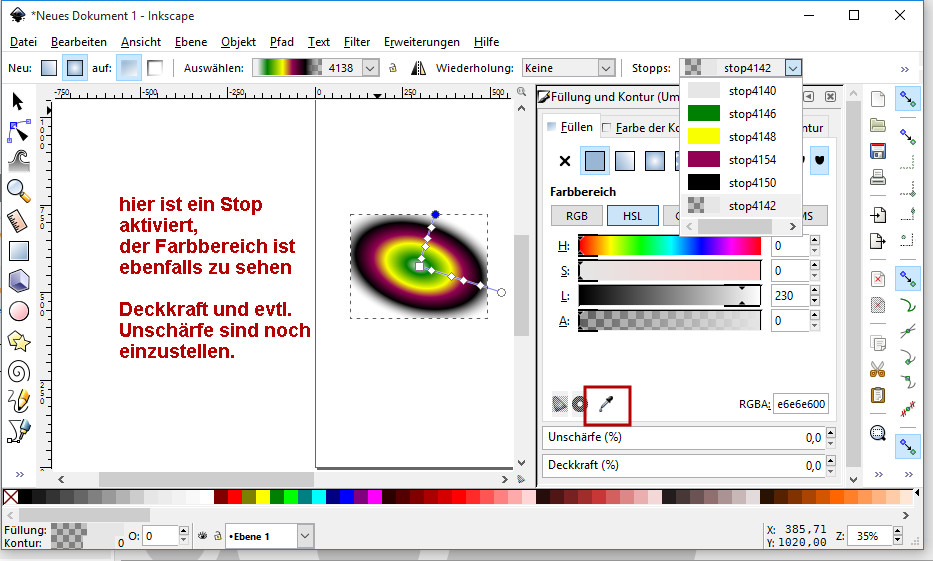Toggle the layer lock icon
Viewport: 933px width, 561px height.
(x=215, y=536)
